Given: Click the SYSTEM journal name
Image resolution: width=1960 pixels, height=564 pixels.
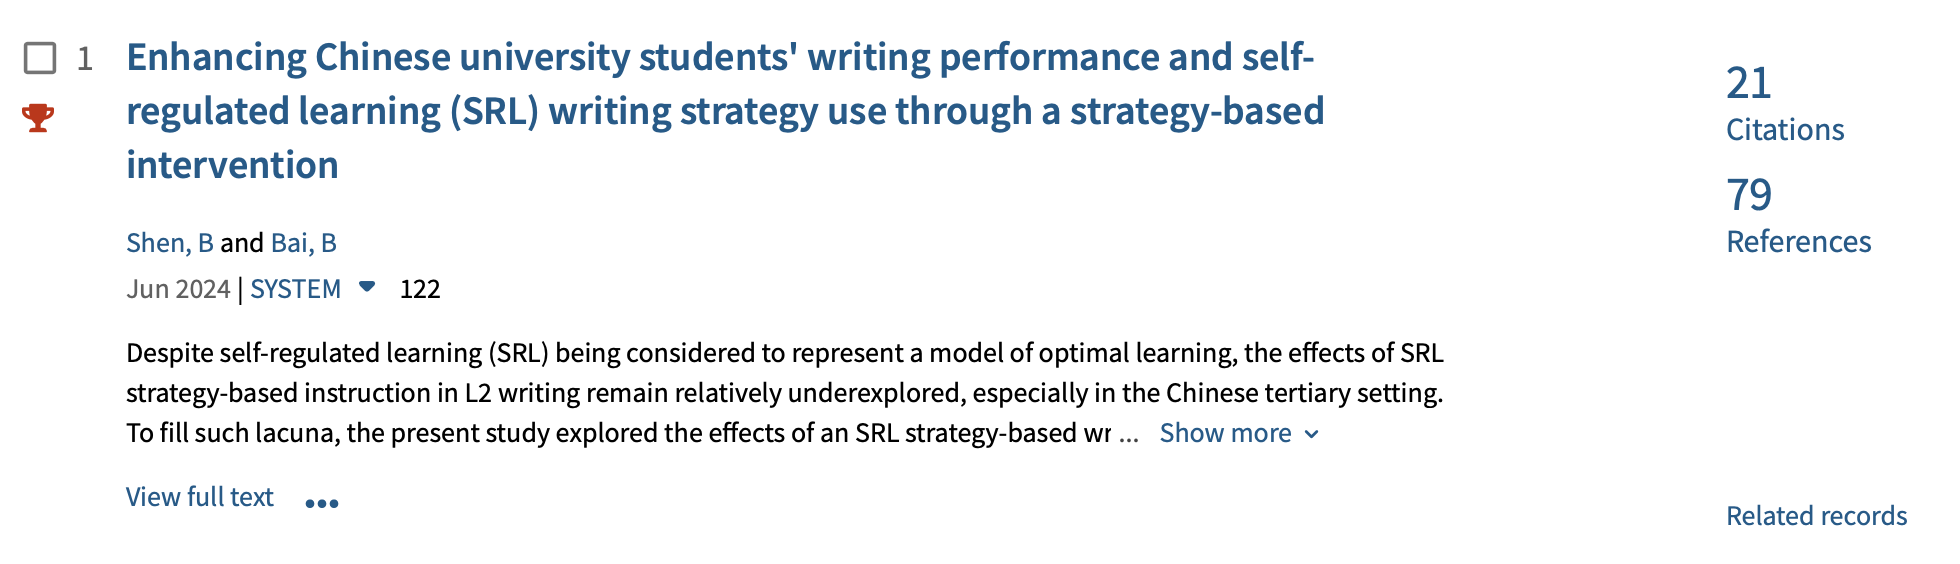Looking at the screenshot, I should coord(295,289).
